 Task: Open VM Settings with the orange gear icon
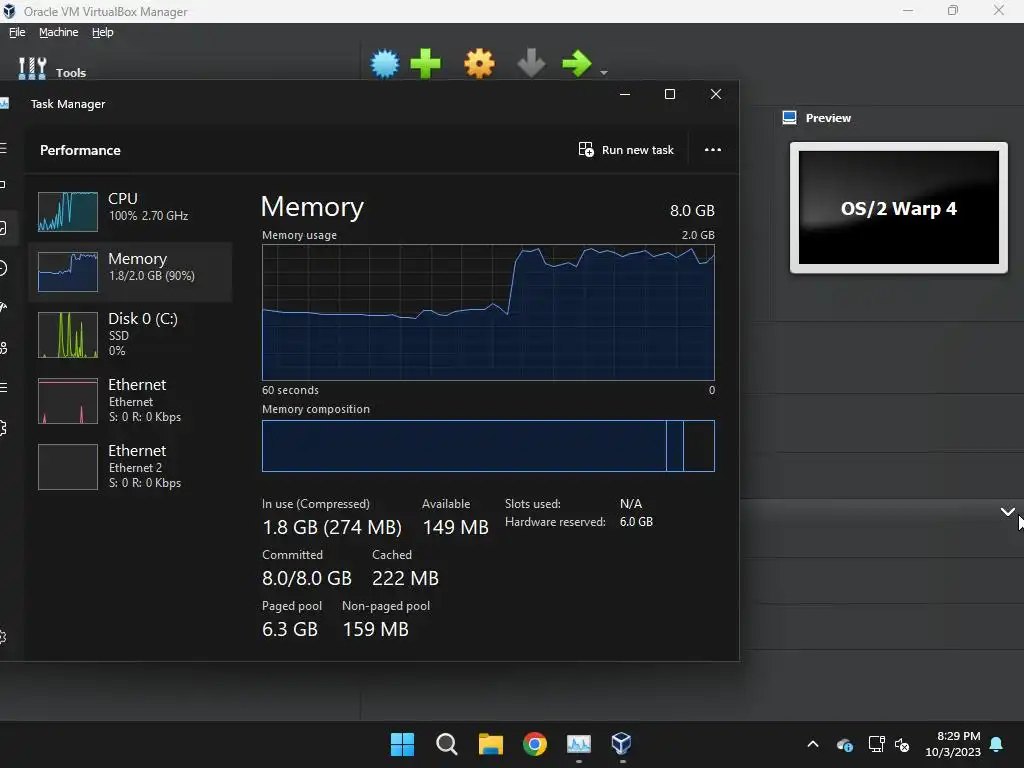click(x=479, y=64)
